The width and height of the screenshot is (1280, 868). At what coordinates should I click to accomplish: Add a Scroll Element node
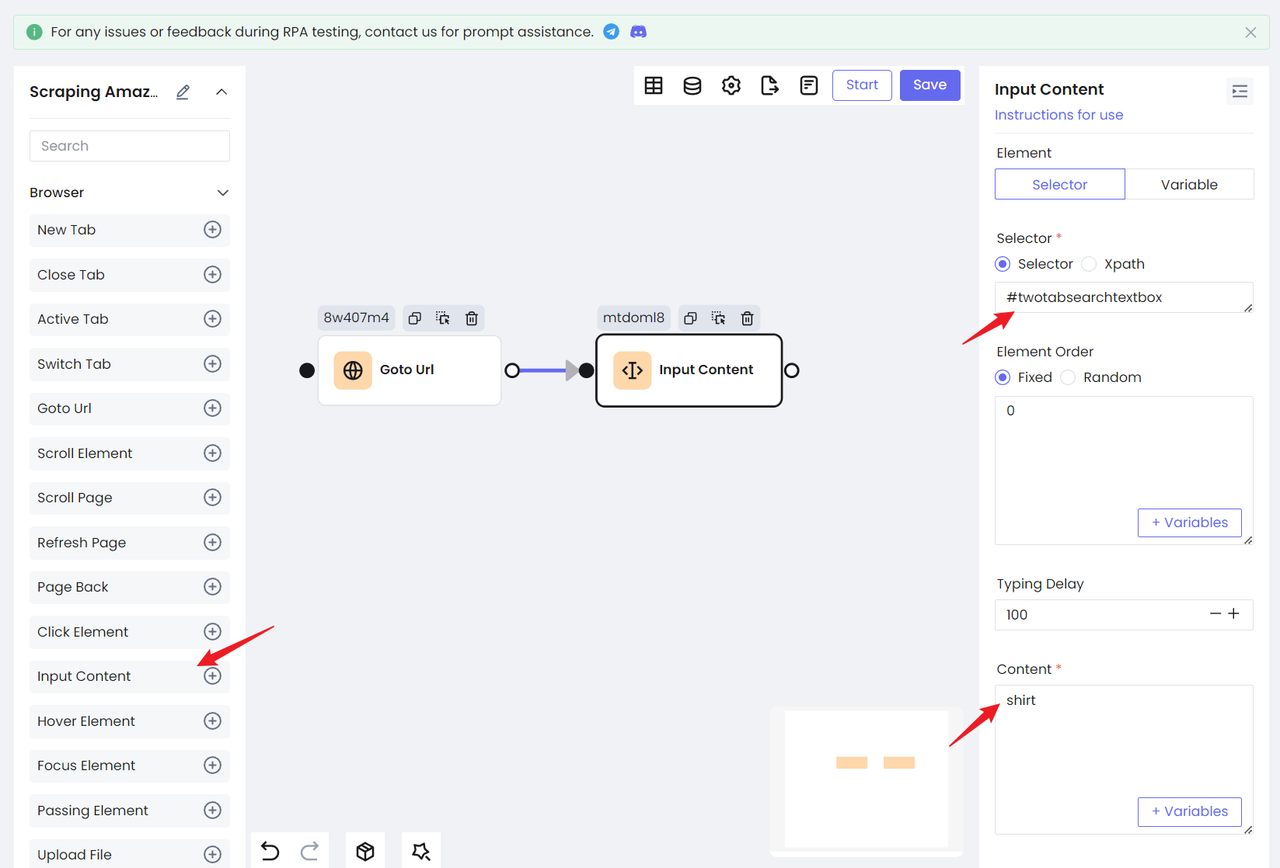point(212,453)
